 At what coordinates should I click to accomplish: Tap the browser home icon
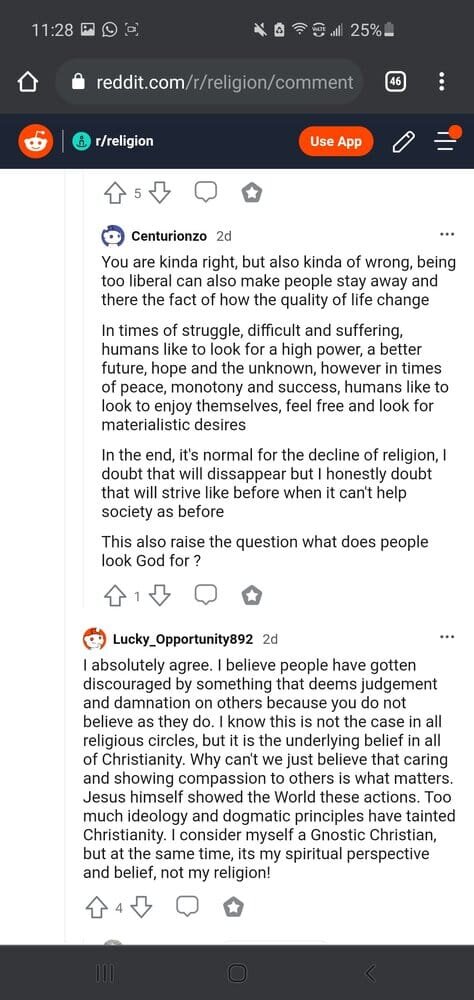point(27,82)
